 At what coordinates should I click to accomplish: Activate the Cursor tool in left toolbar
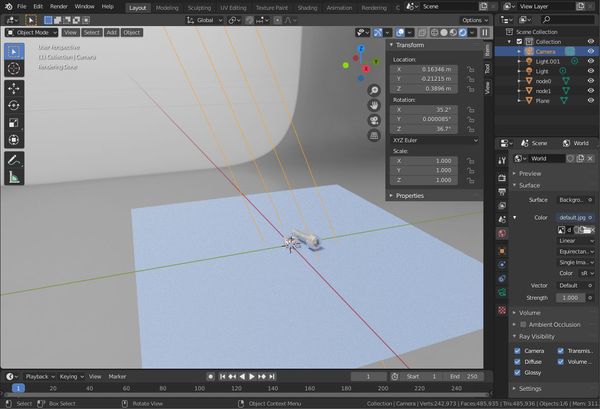(x=14, y=68)
